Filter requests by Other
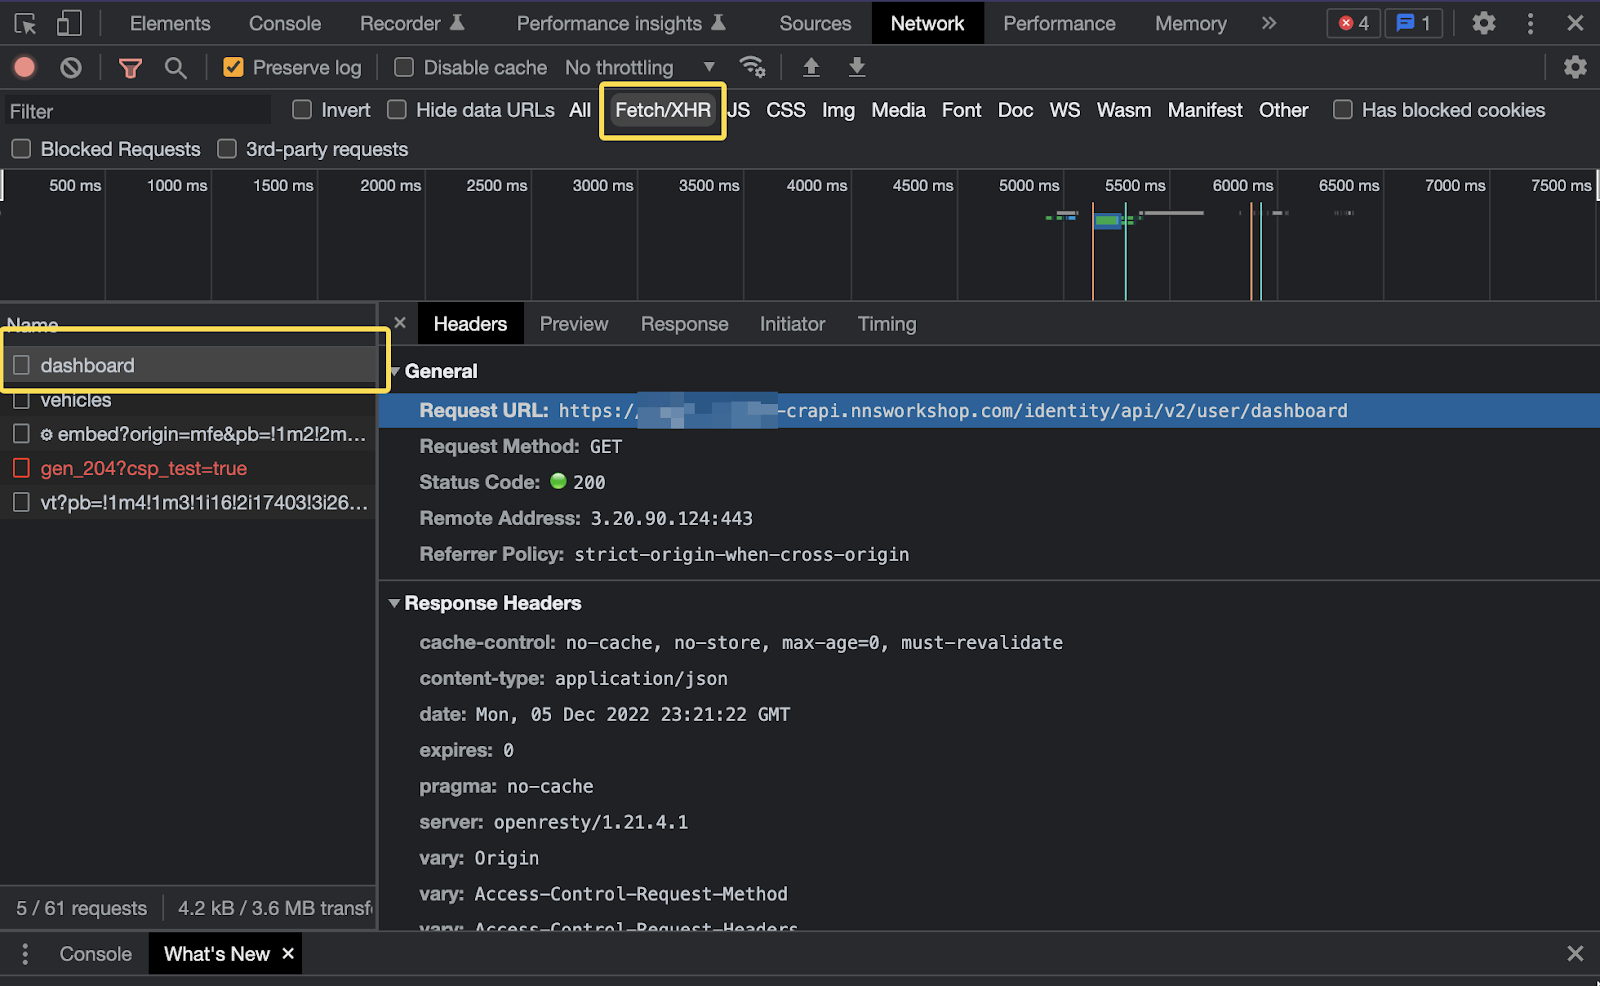 [x=1283, y=110]
